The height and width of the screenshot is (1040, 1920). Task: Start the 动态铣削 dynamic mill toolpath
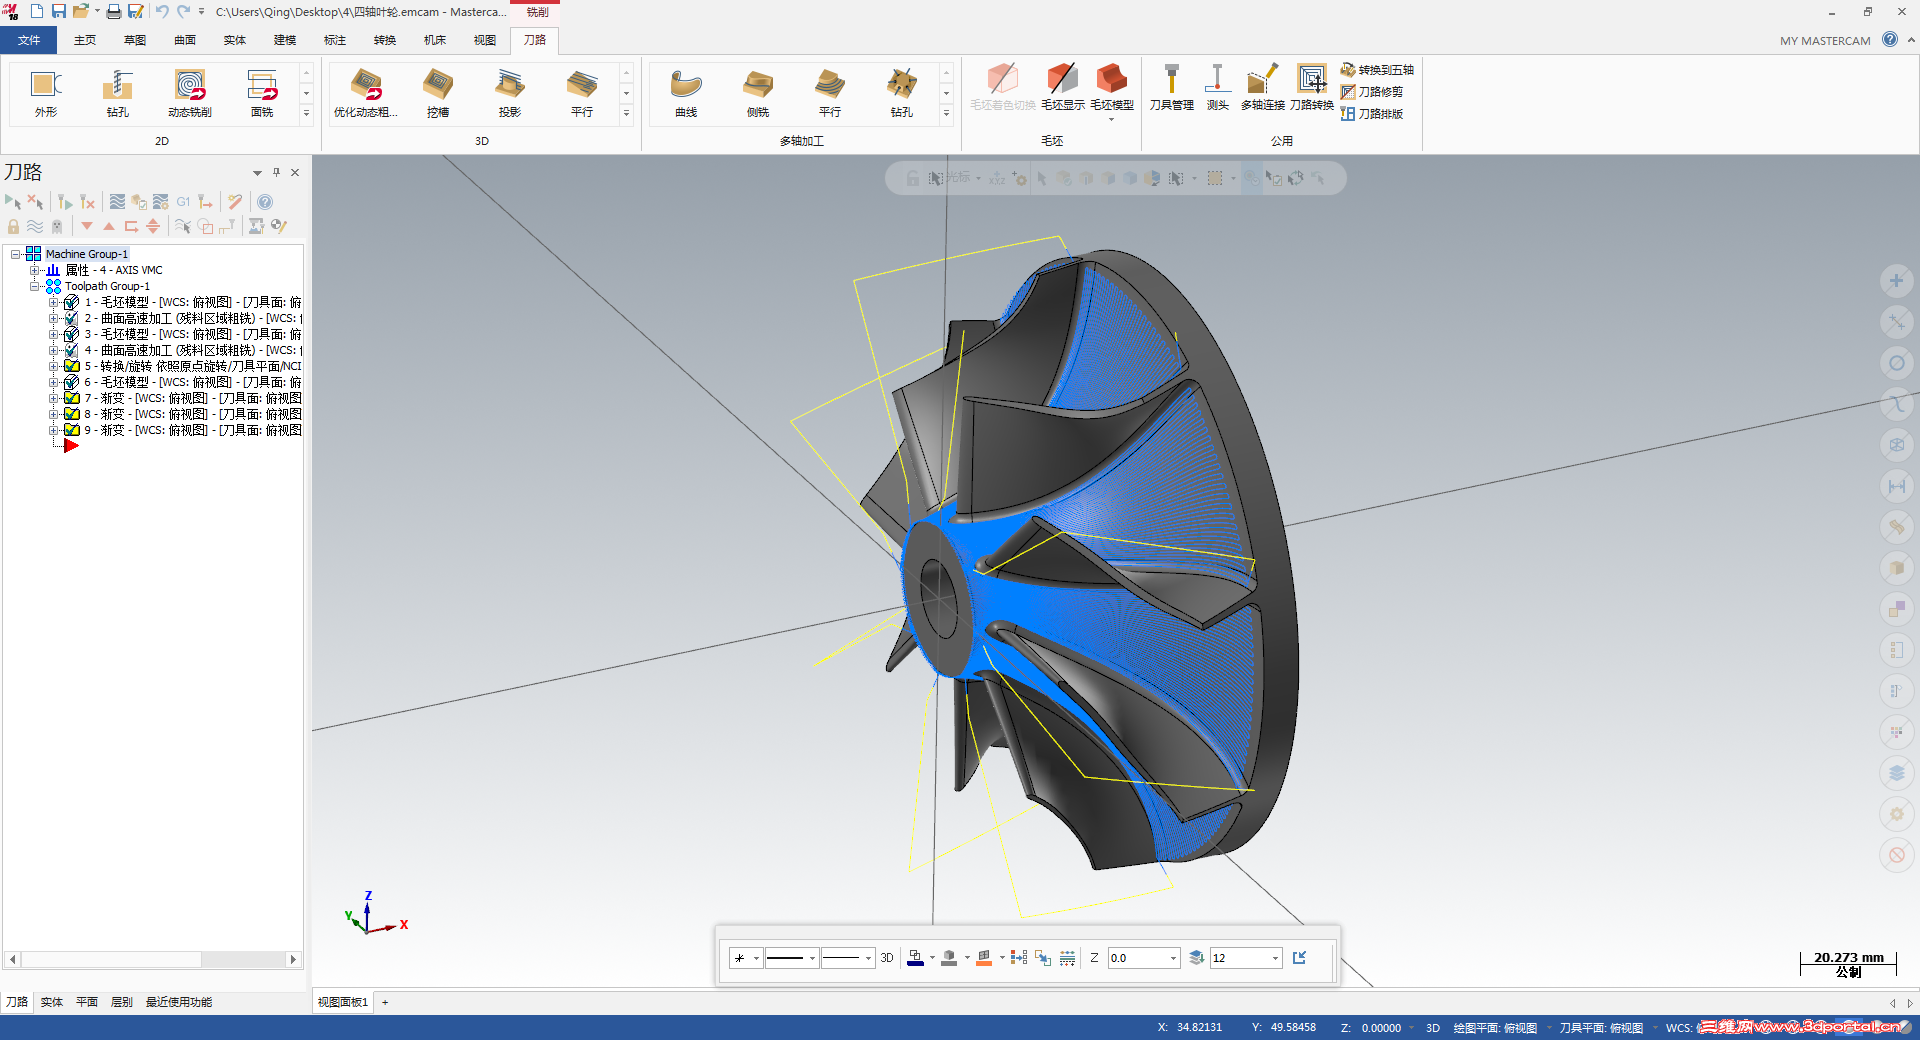pyautogui.click(x=190, y=93)
